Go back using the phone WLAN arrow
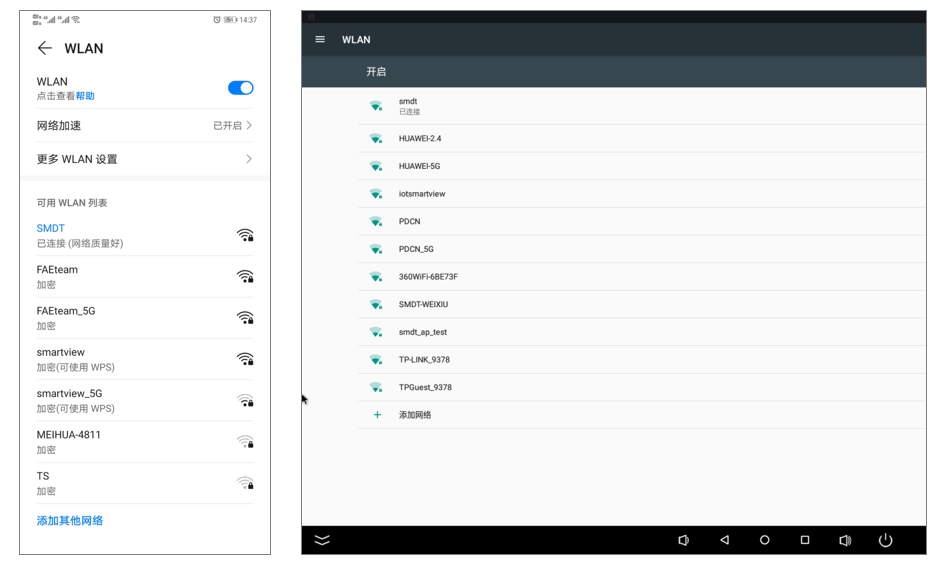This screenshot has width=948, height=573. pyautogui.click(x=45, y=48)
